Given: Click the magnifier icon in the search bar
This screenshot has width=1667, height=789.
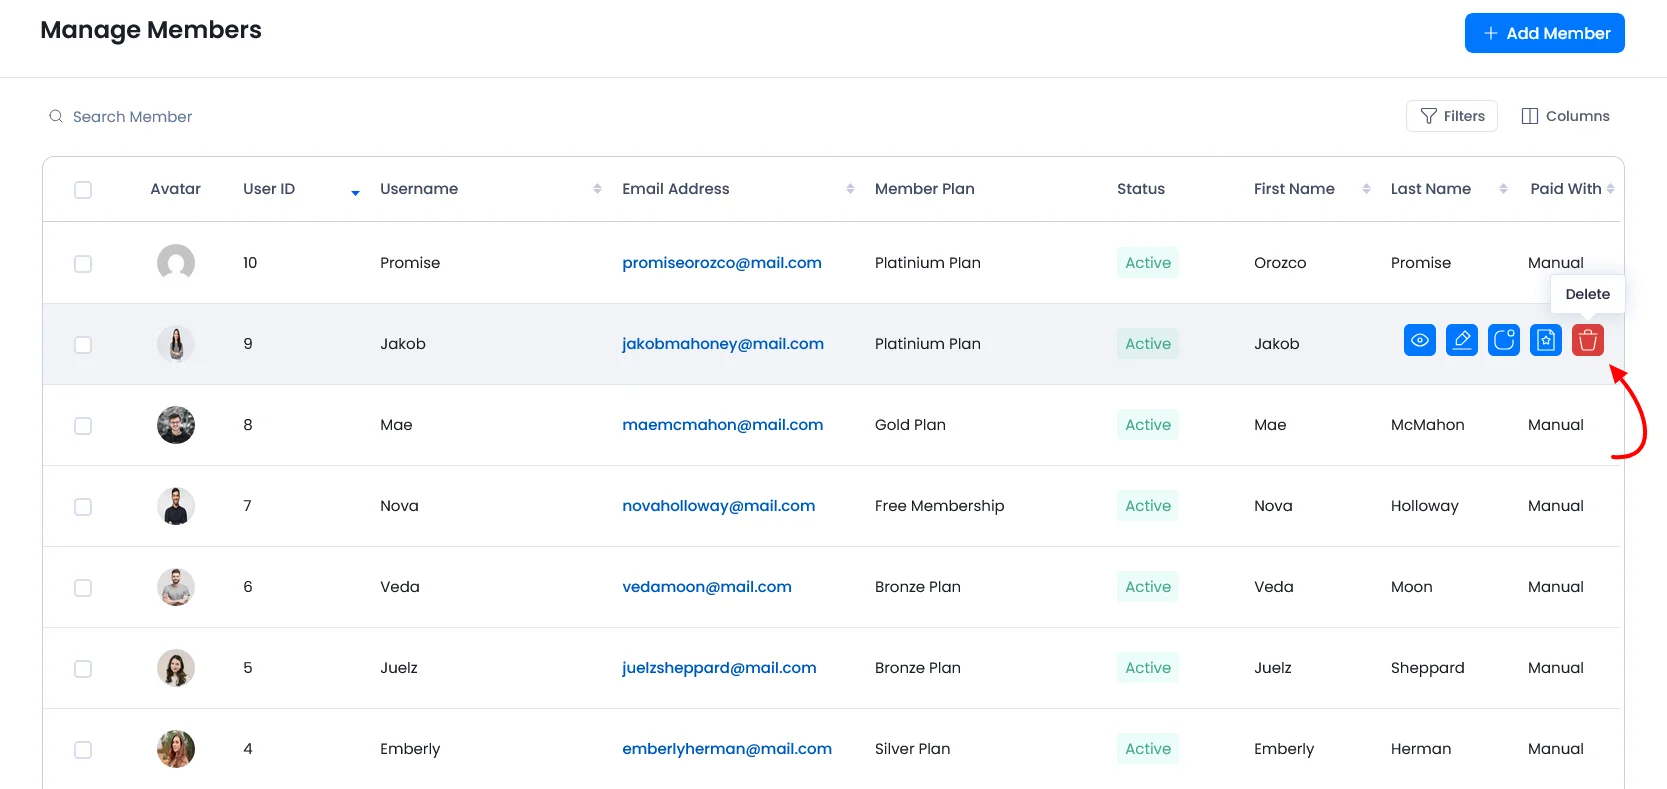Looking at the screenshot, I should (56, 117).
